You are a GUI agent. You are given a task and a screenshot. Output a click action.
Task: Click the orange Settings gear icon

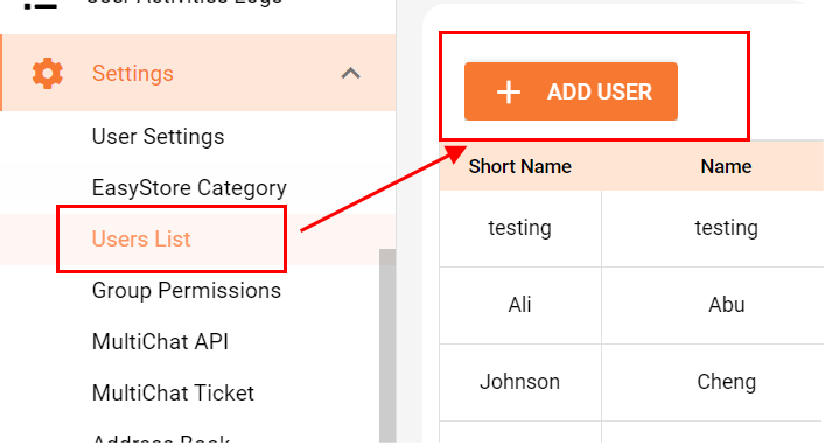48,74
